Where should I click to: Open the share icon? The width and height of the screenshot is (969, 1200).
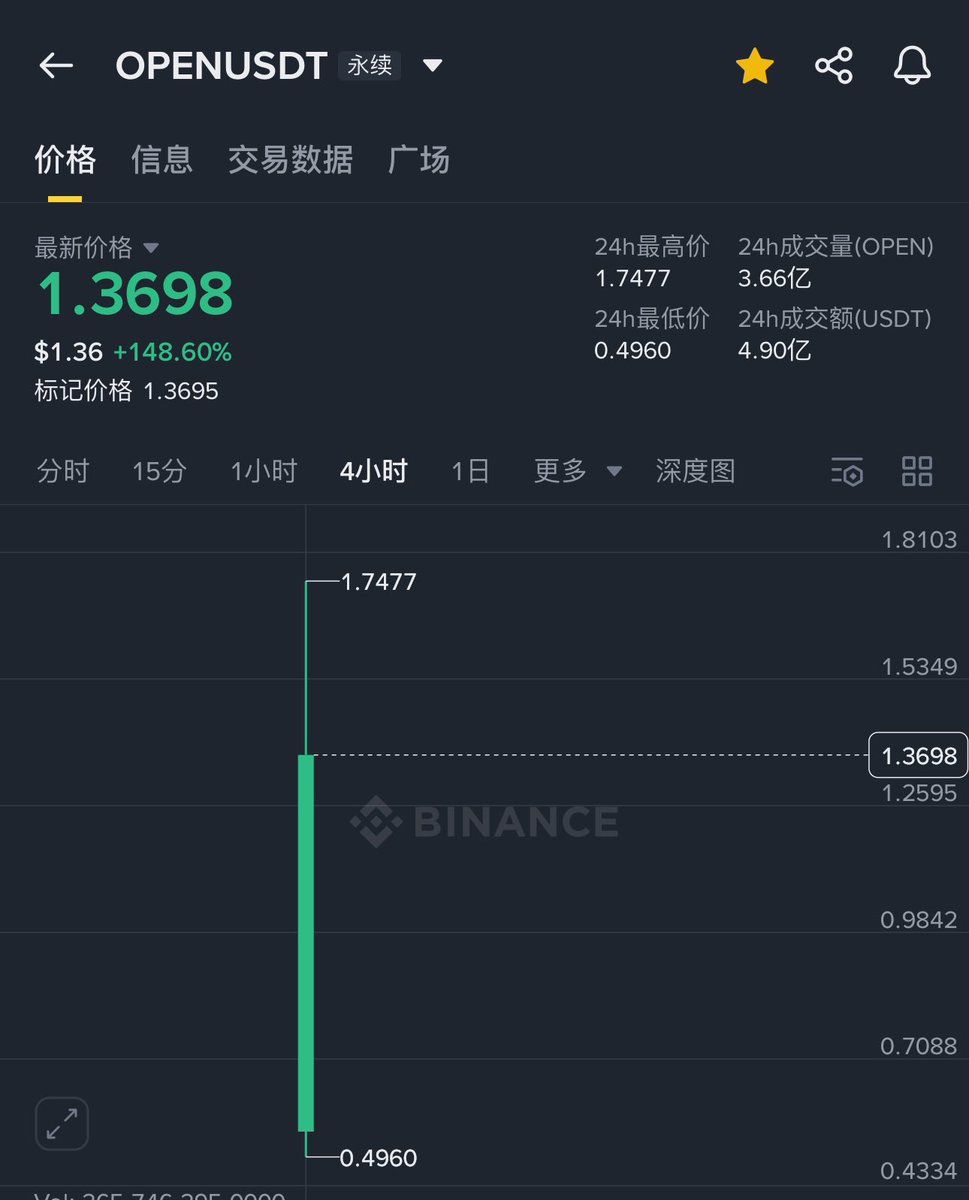pyautogui.click(x=833, y=67)
